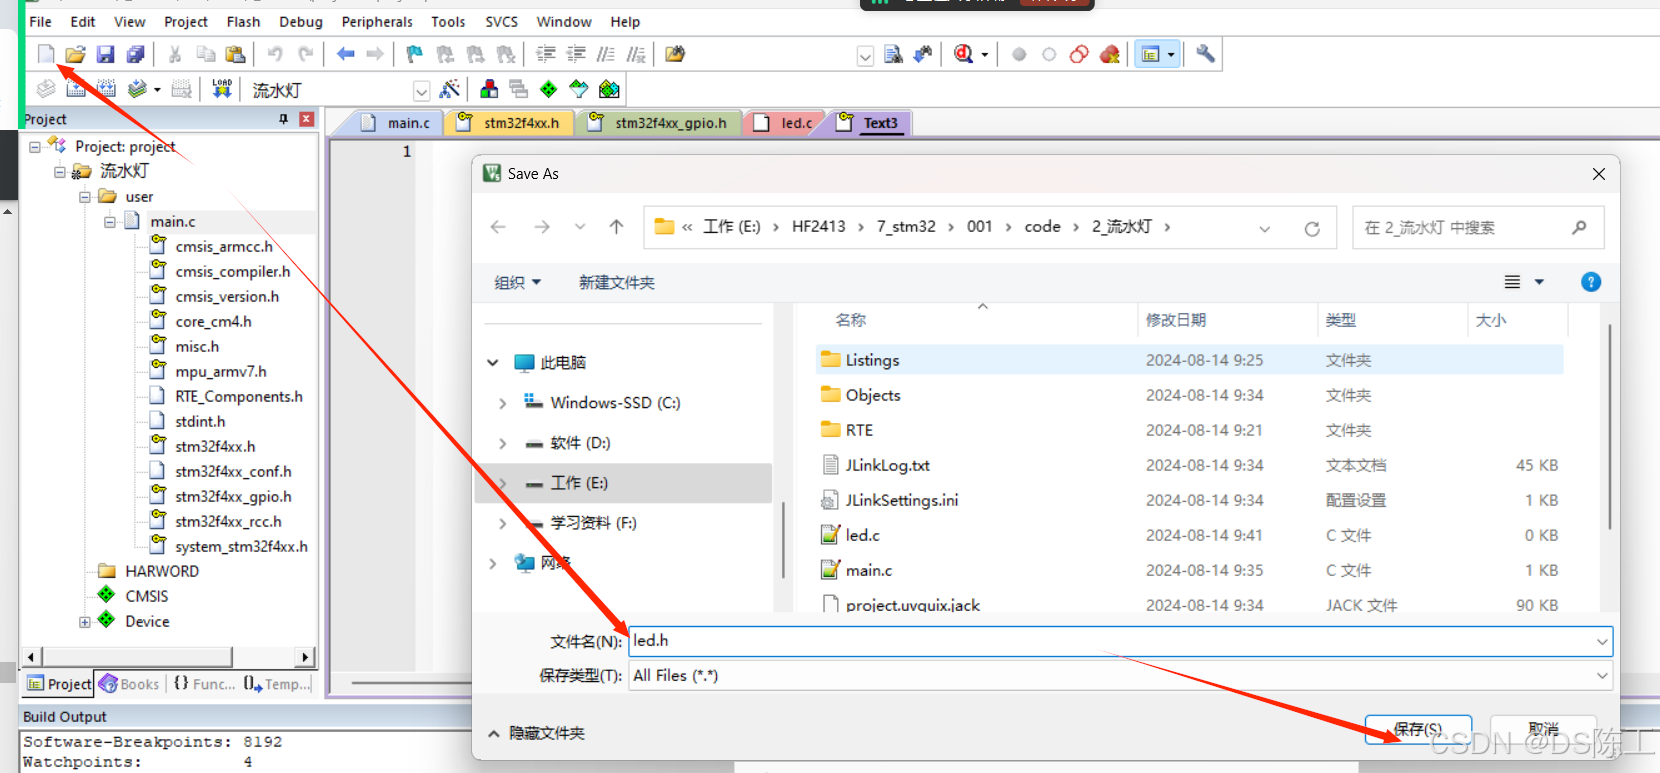The height and width of the screenshot is (773, 1660).
Task: Click the search box 在 2_流水灯 中搜索
Action: point(1478,228)
